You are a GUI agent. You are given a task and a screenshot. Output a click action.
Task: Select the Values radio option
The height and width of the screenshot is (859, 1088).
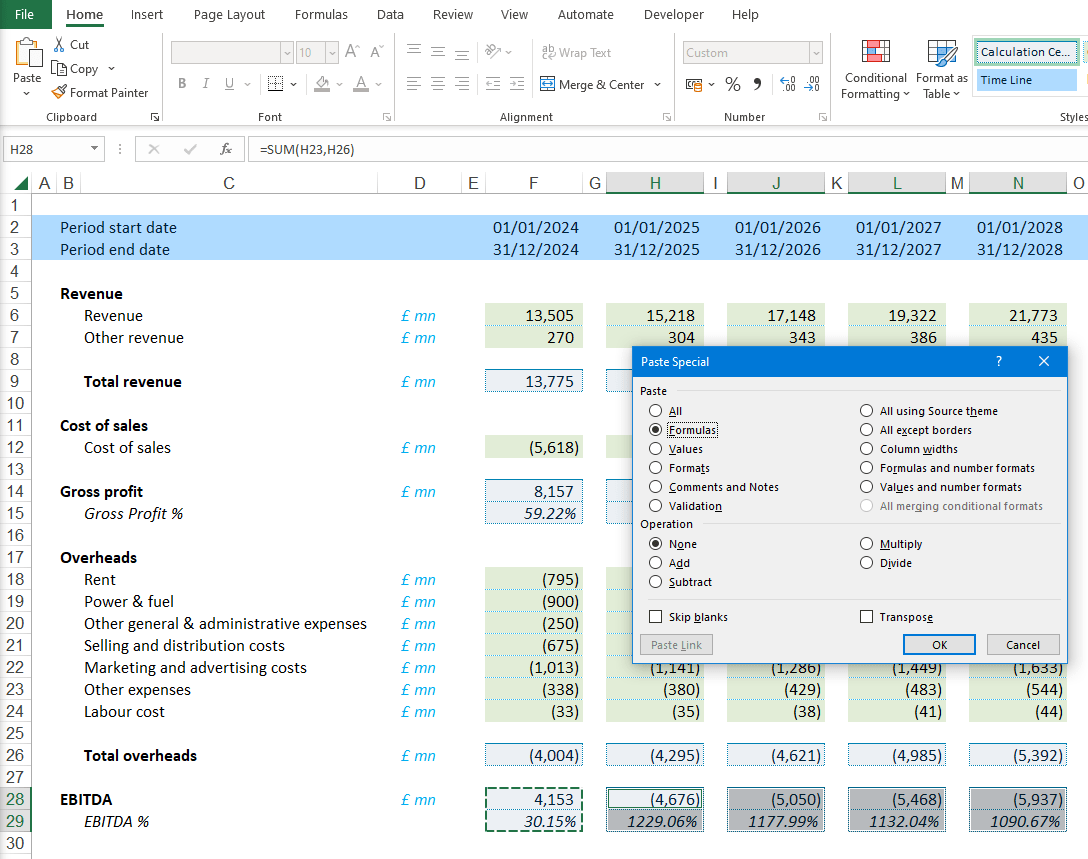coord(656,449)
